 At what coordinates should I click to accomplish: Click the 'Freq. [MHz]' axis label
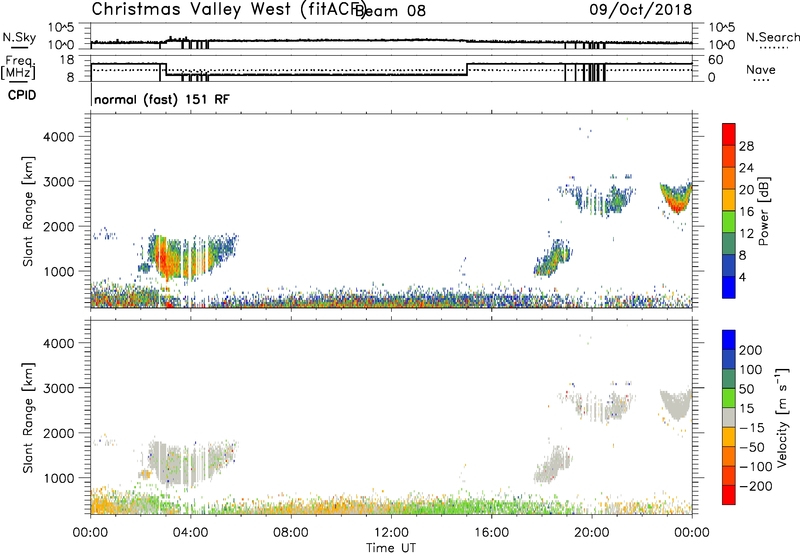[18, 68]
